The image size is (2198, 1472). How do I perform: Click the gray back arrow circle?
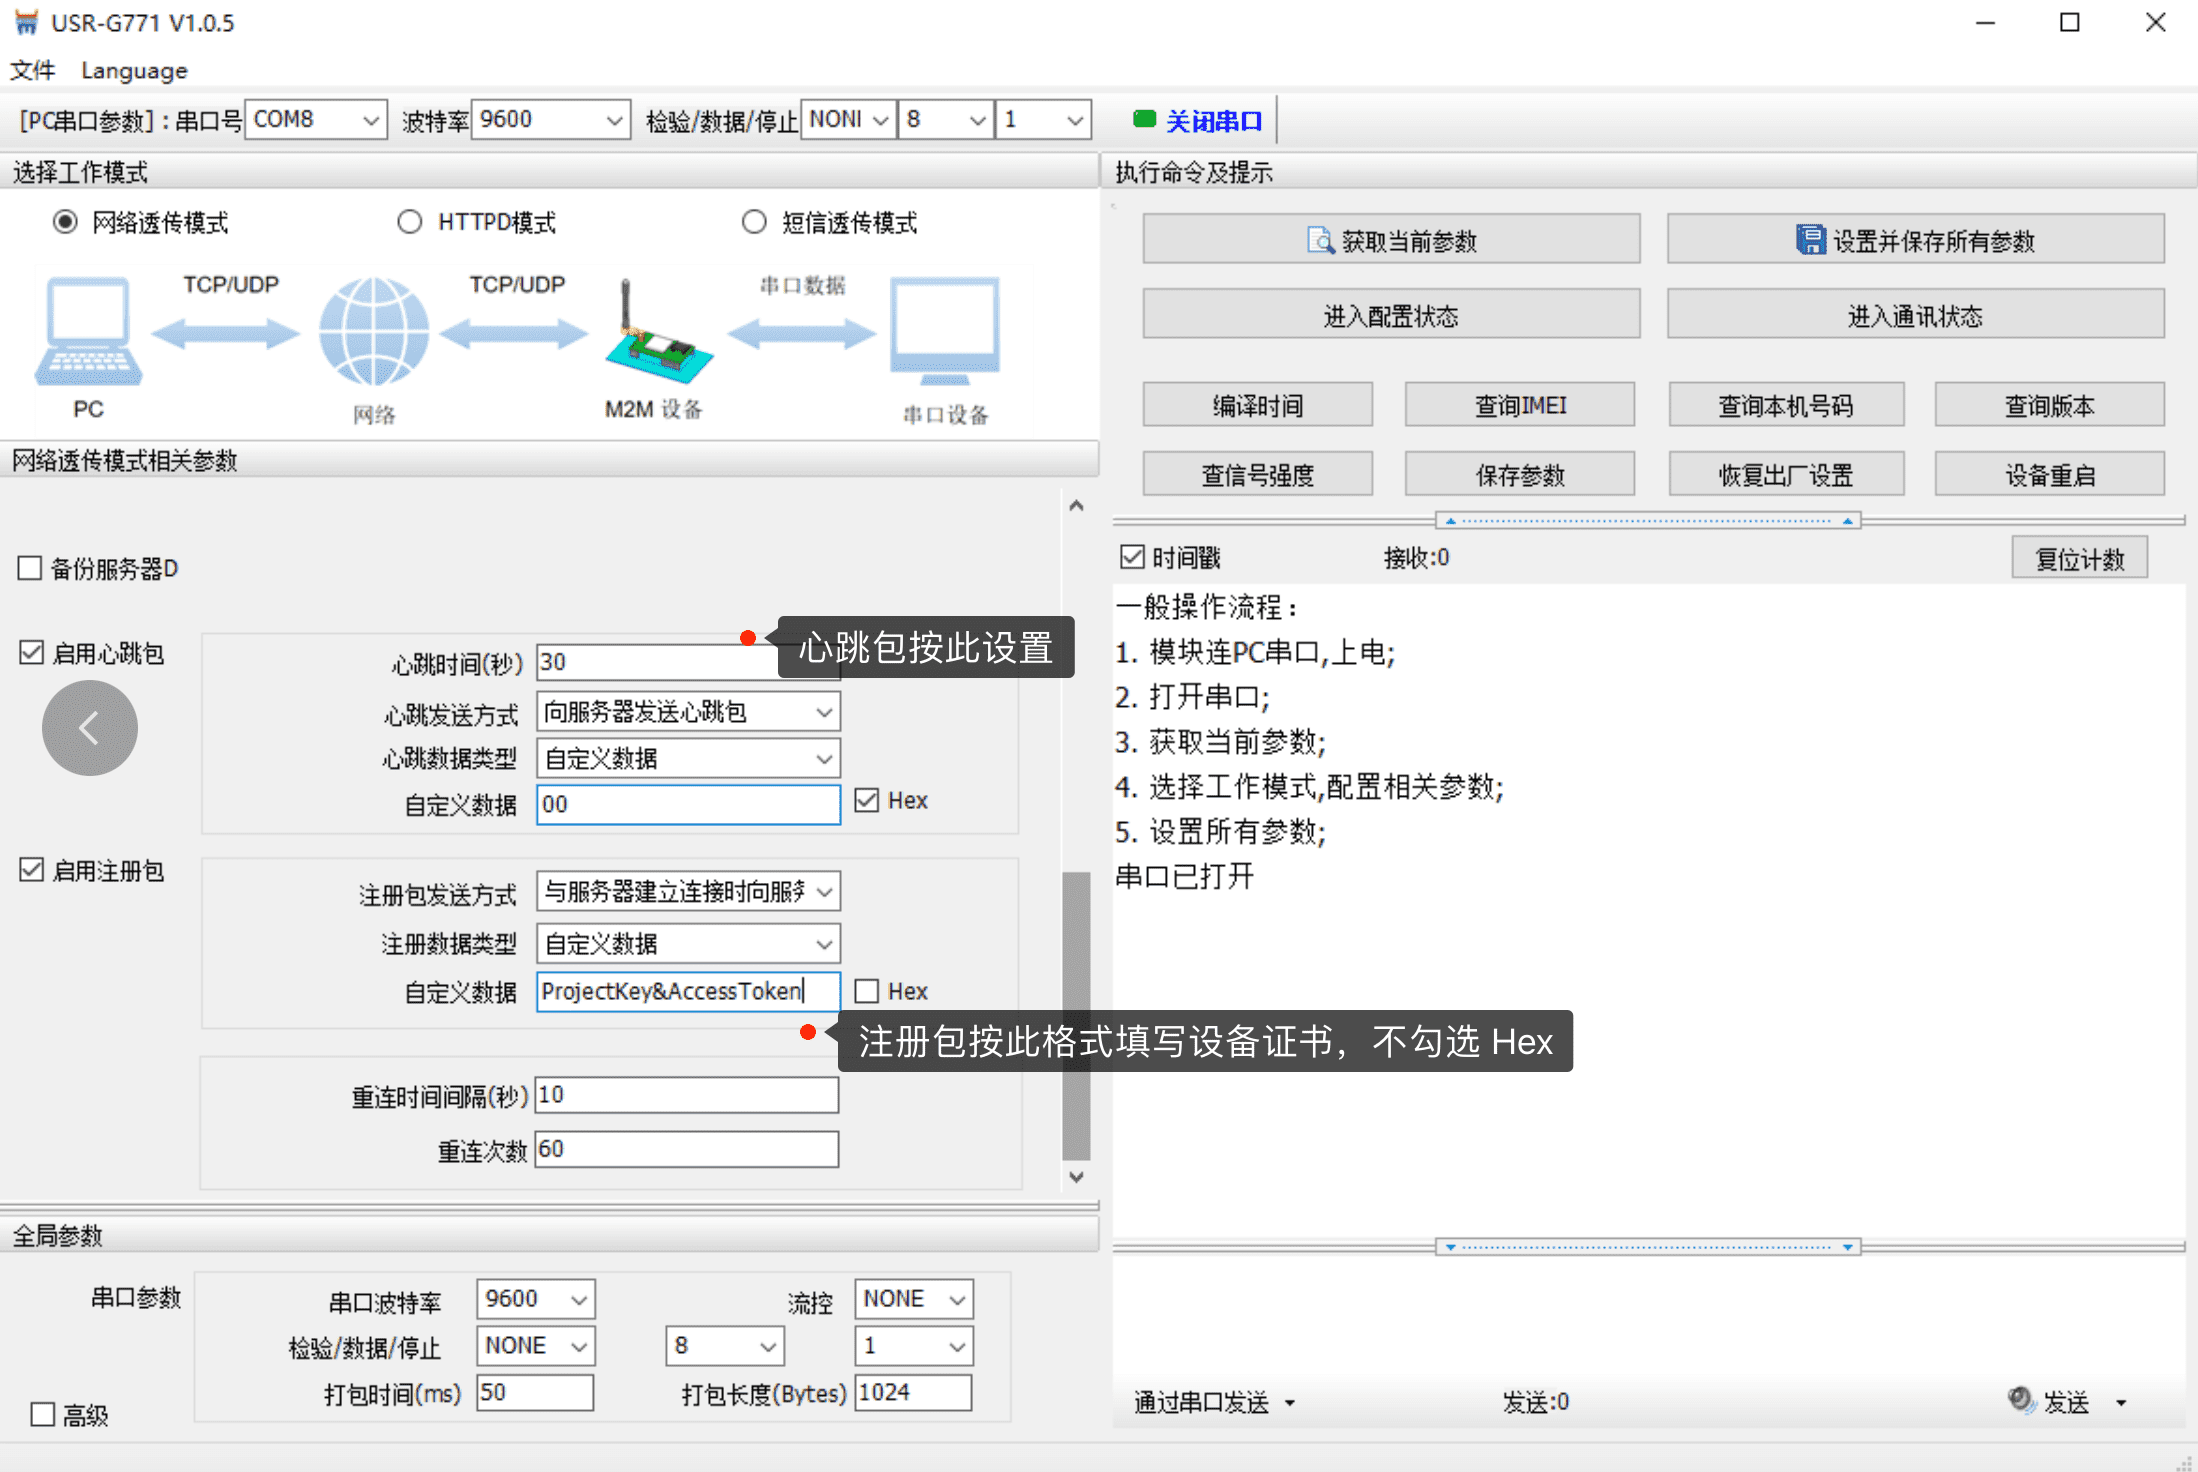(x=90, y=728)
